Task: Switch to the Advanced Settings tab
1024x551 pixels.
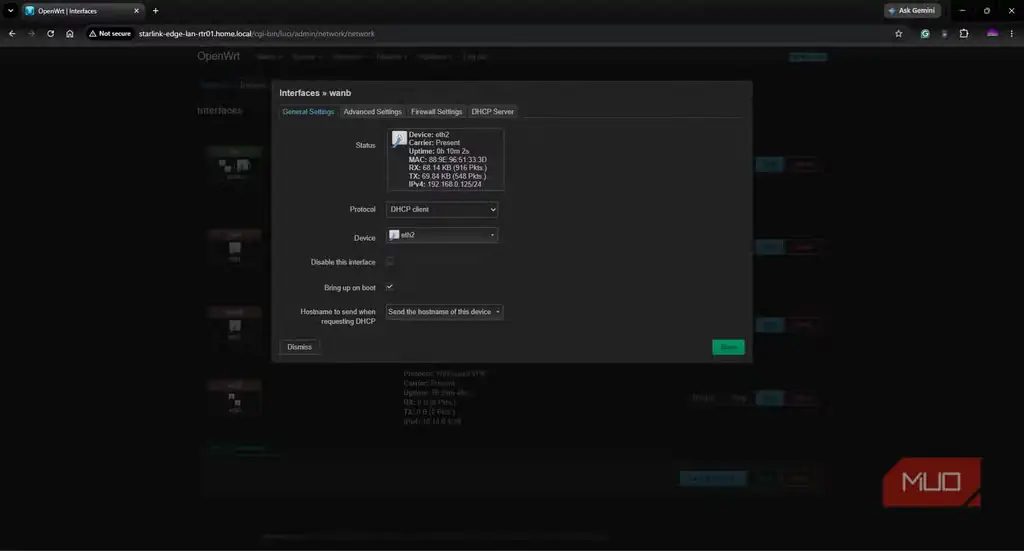Action: click(372, 112)
